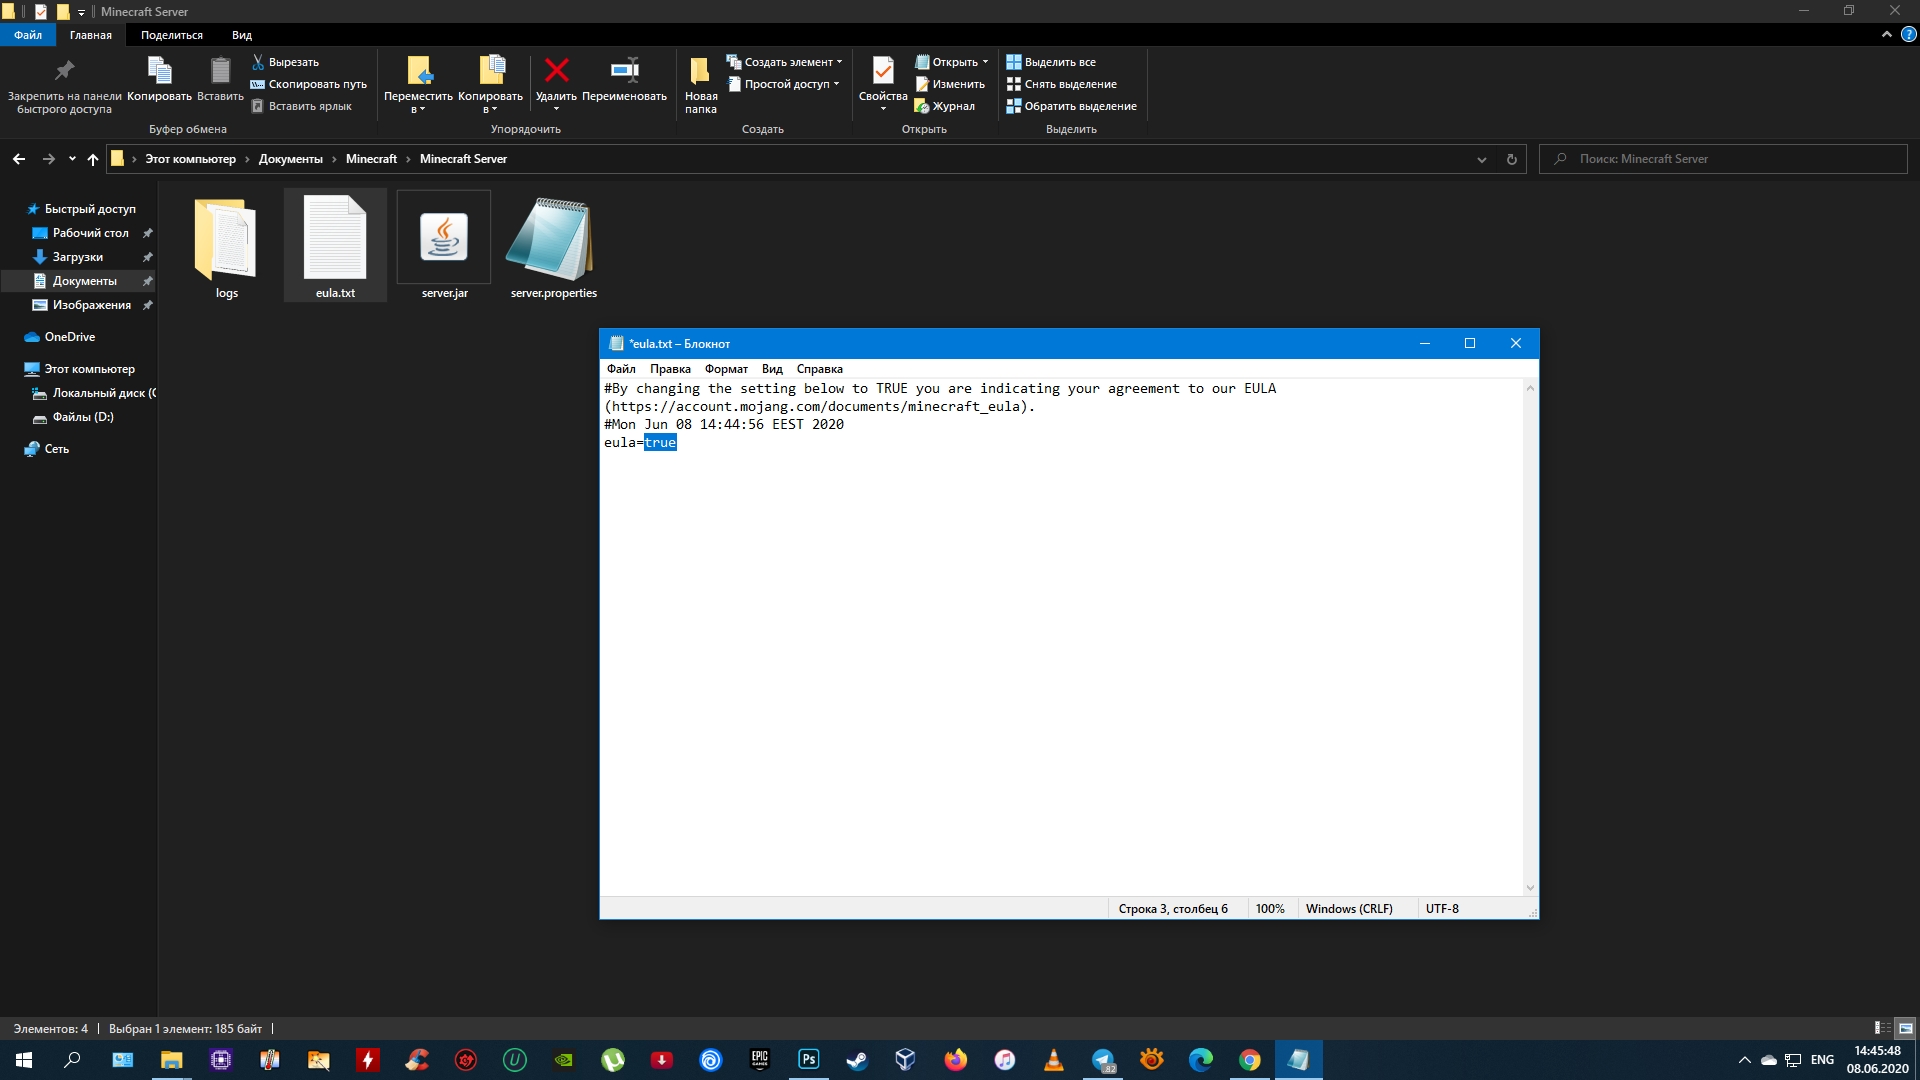Open the Properties ribbon icon
The width and height of the screenshot is (1920, 1080).
click(883, 70)
